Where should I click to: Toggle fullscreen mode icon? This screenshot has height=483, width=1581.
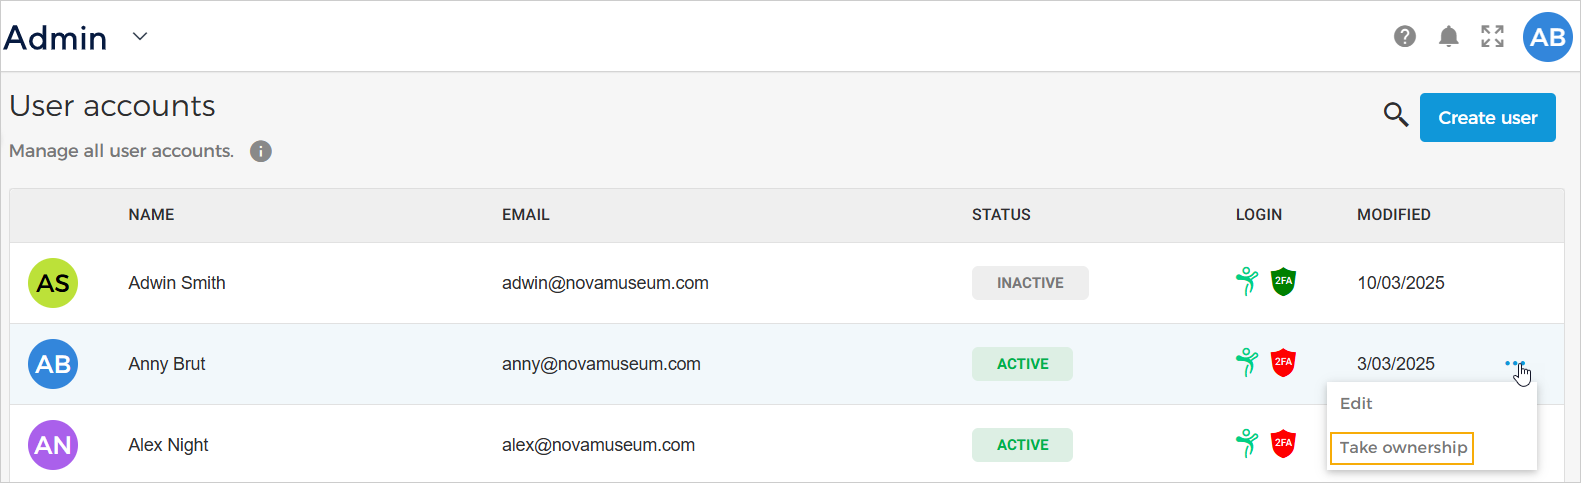tap(1492, 37)
